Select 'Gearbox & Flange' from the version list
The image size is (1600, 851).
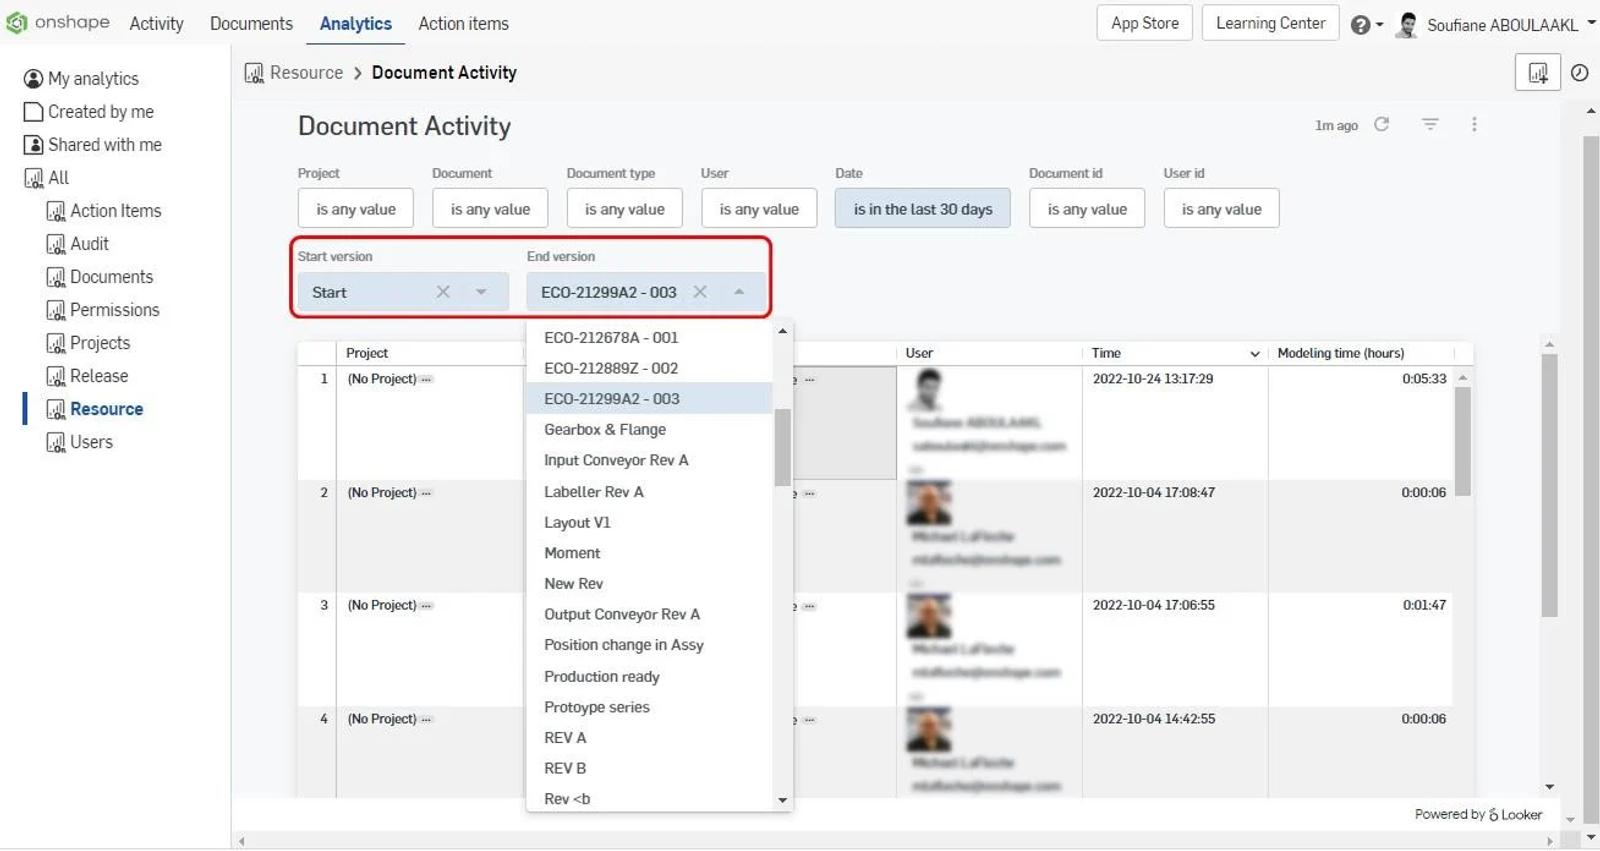click(605, 430)
